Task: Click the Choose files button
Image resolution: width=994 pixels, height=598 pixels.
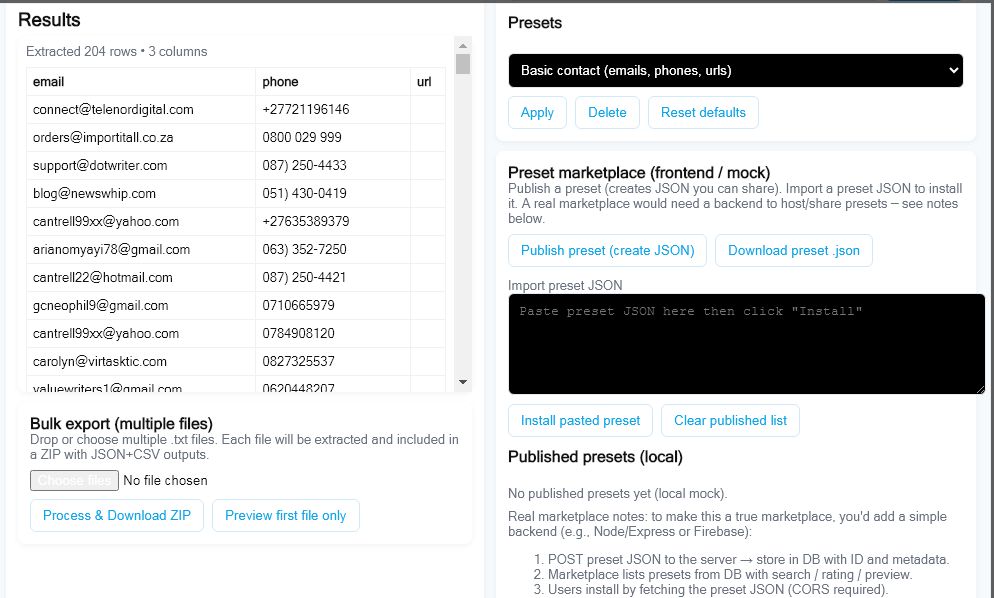Action: pos(74,481)
